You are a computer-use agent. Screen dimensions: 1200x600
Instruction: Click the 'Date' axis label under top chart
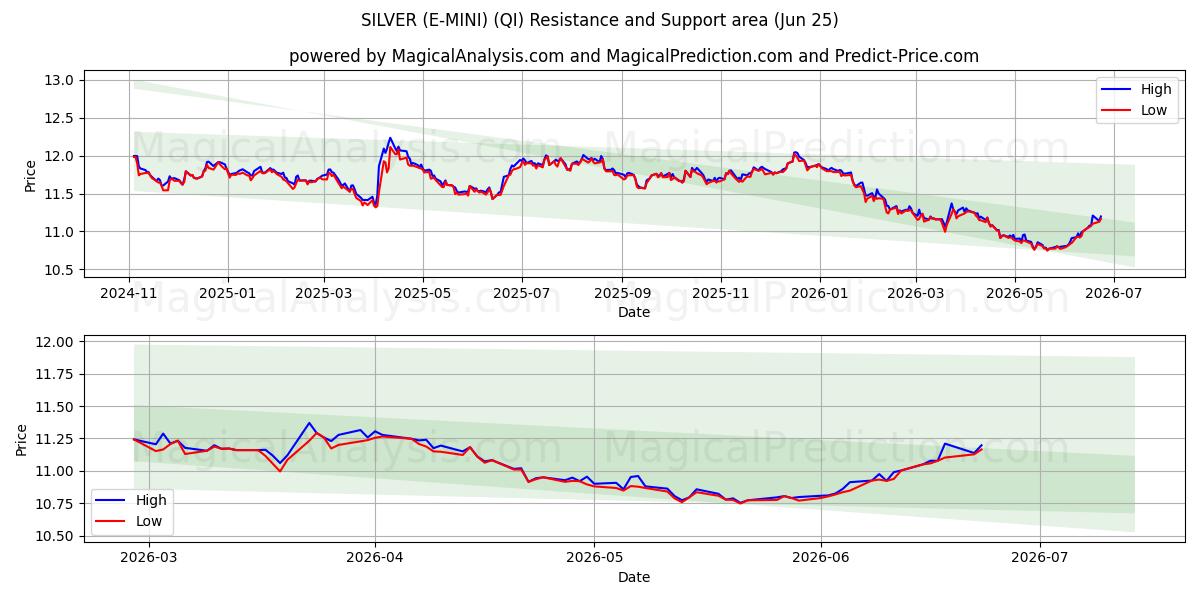634,312
